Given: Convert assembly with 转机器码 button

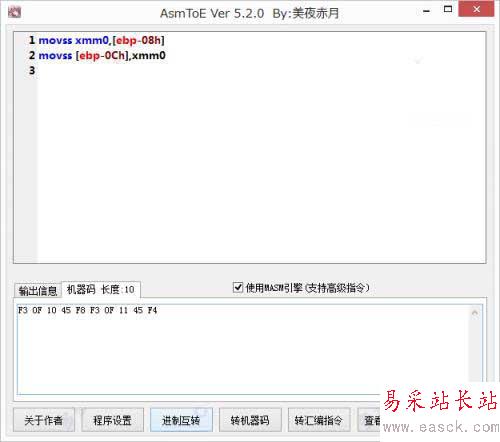Looking at the screenshot, I should [x=250, y=420].
